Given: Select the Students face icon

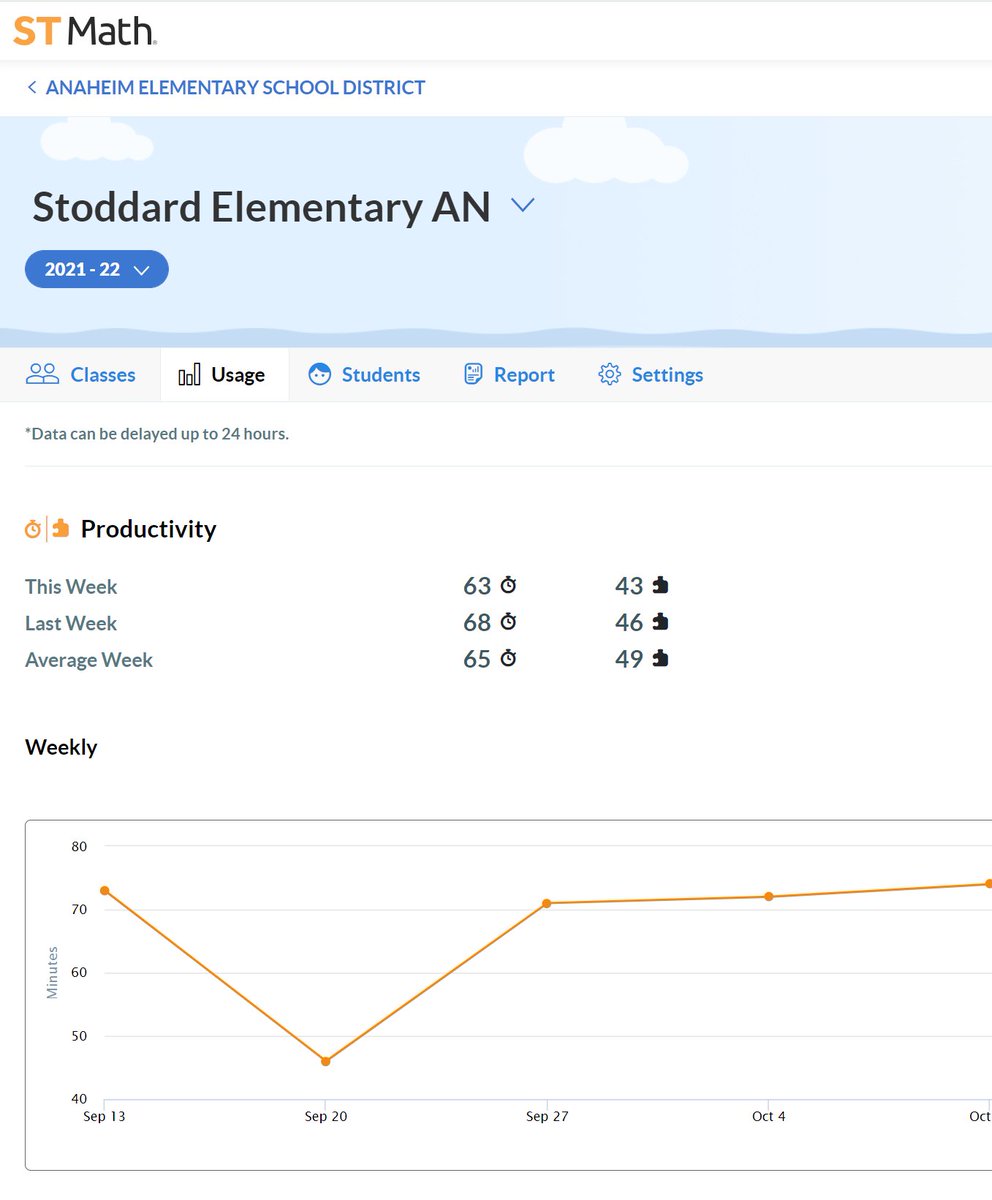Looking at the screenshot, I should 320,374.
